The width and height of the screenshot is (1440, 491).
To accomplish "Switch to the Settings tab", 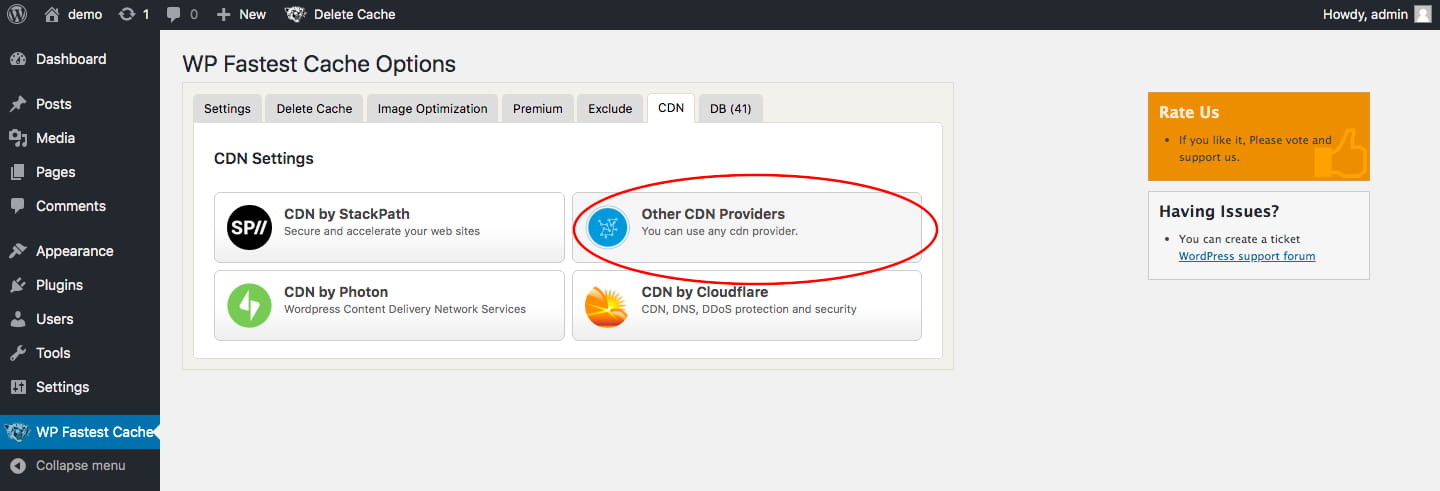I will (x=227, y=108).
